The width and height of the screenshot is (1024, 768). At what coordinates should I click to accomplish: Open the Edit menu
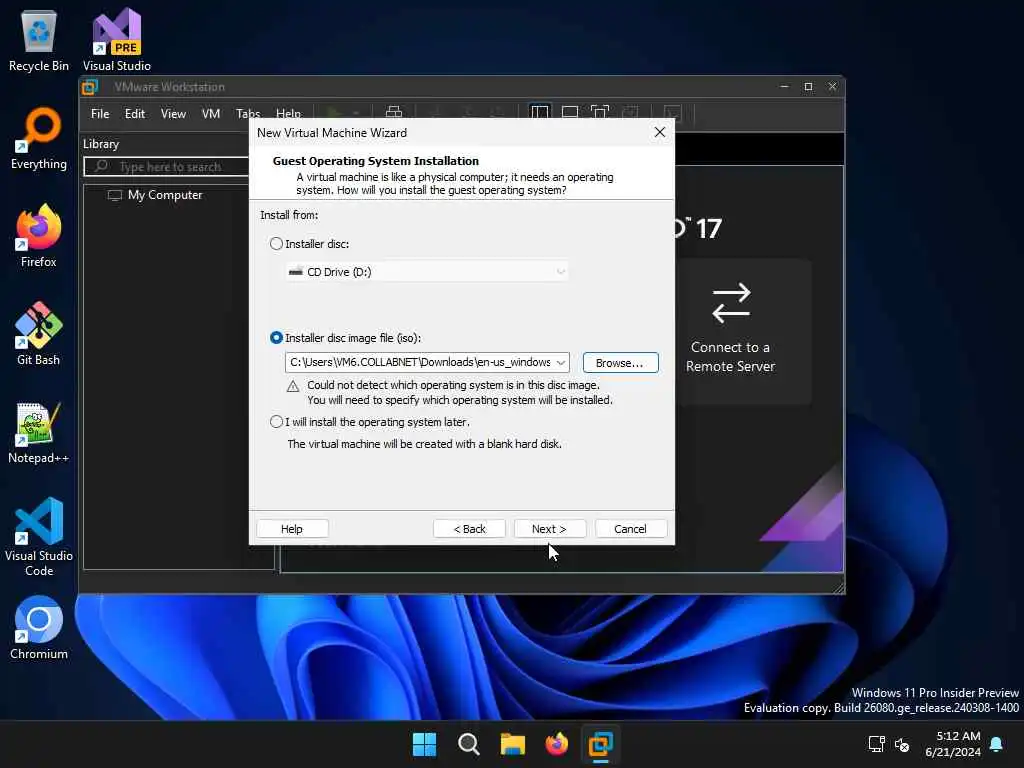135,114
